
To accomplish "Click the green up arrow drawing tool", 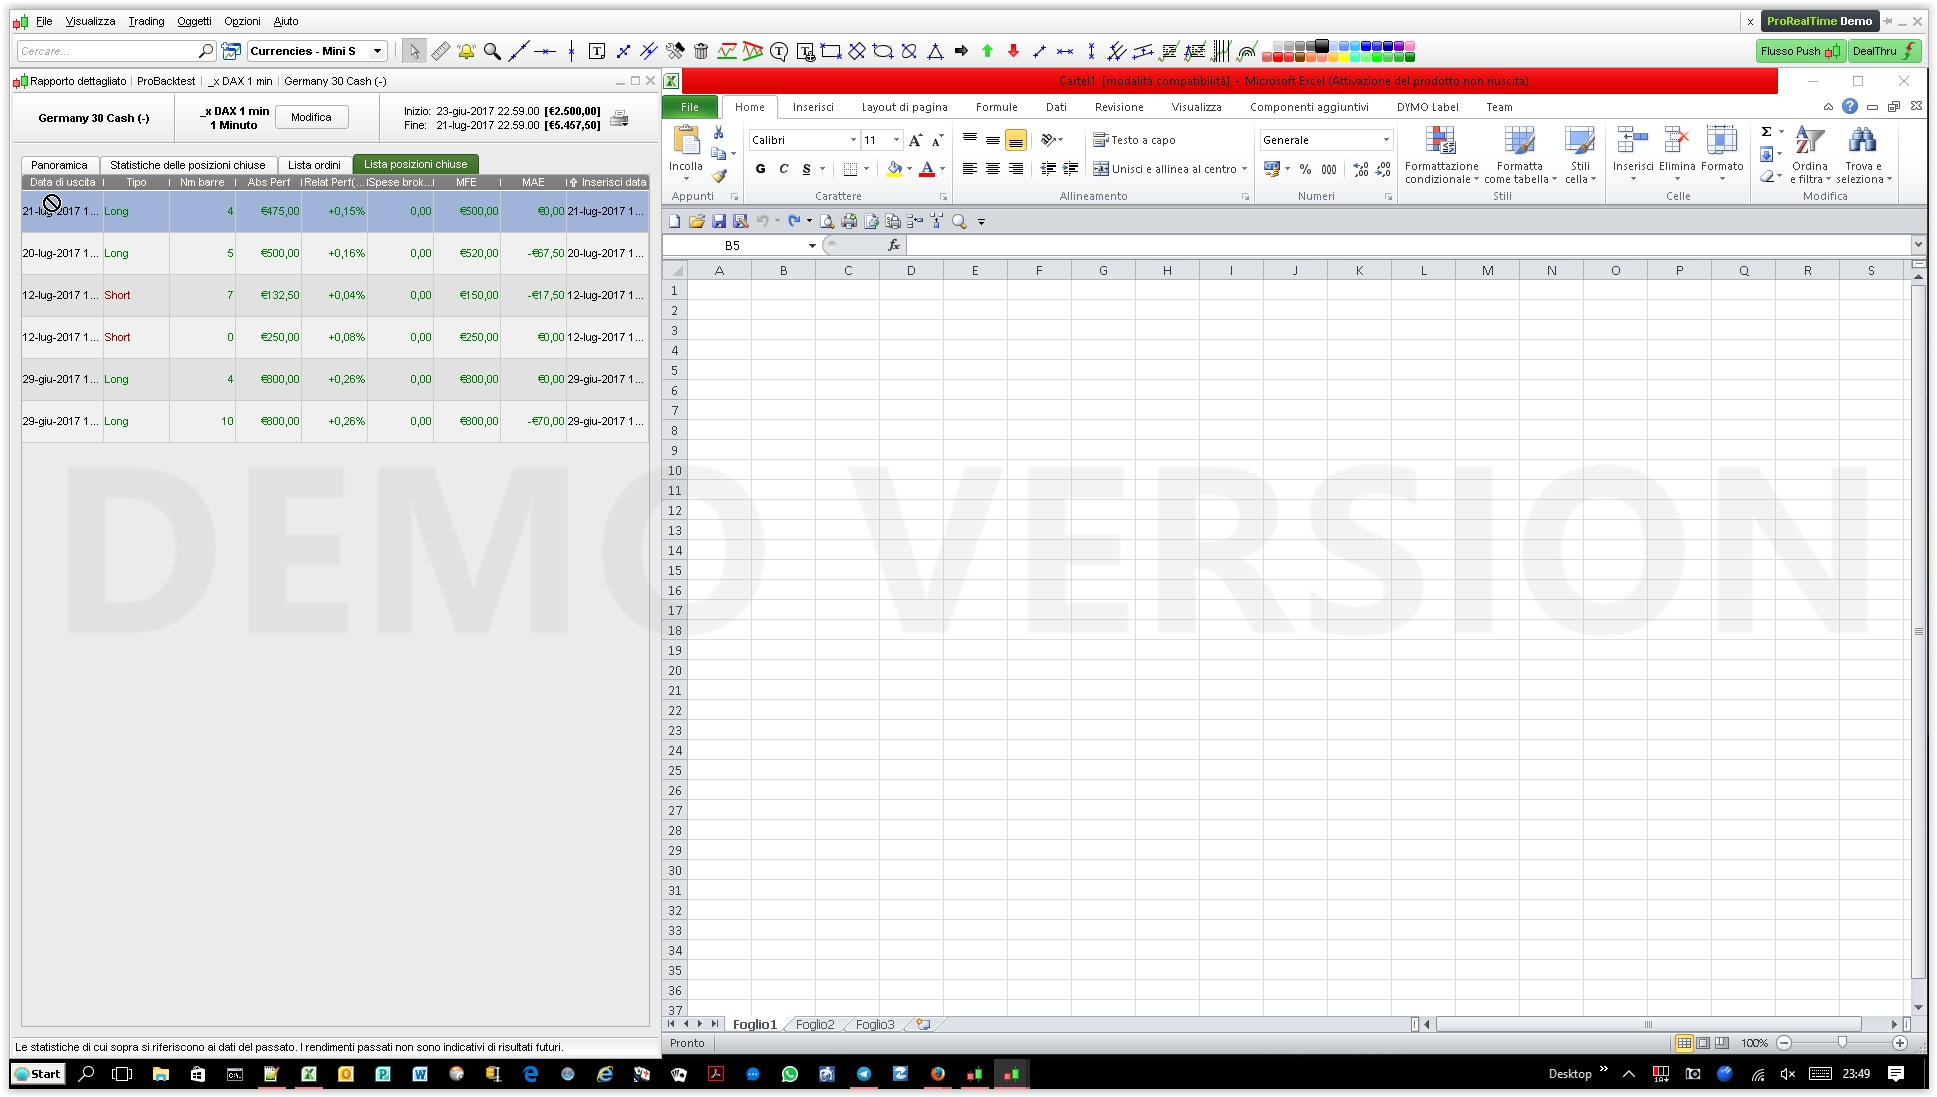I will click(987, 51).
